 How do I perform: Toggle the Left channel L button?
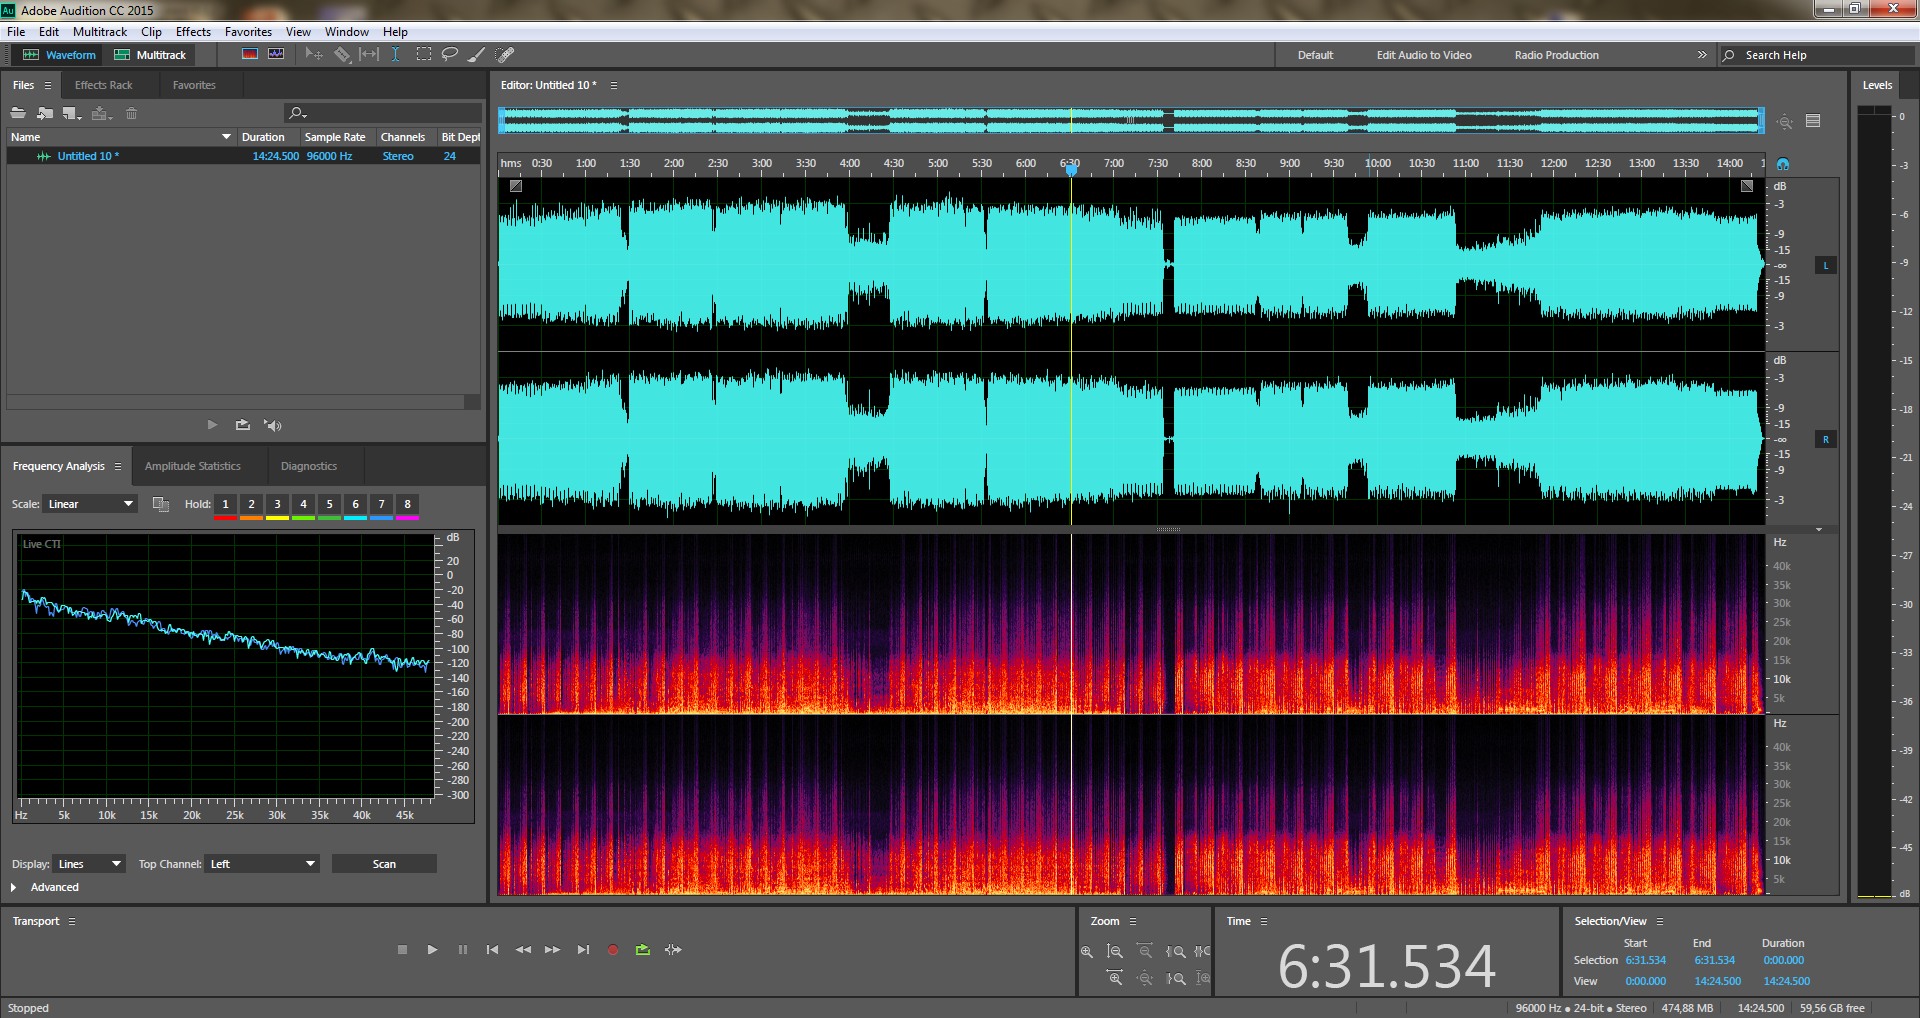pos(1825,266)
